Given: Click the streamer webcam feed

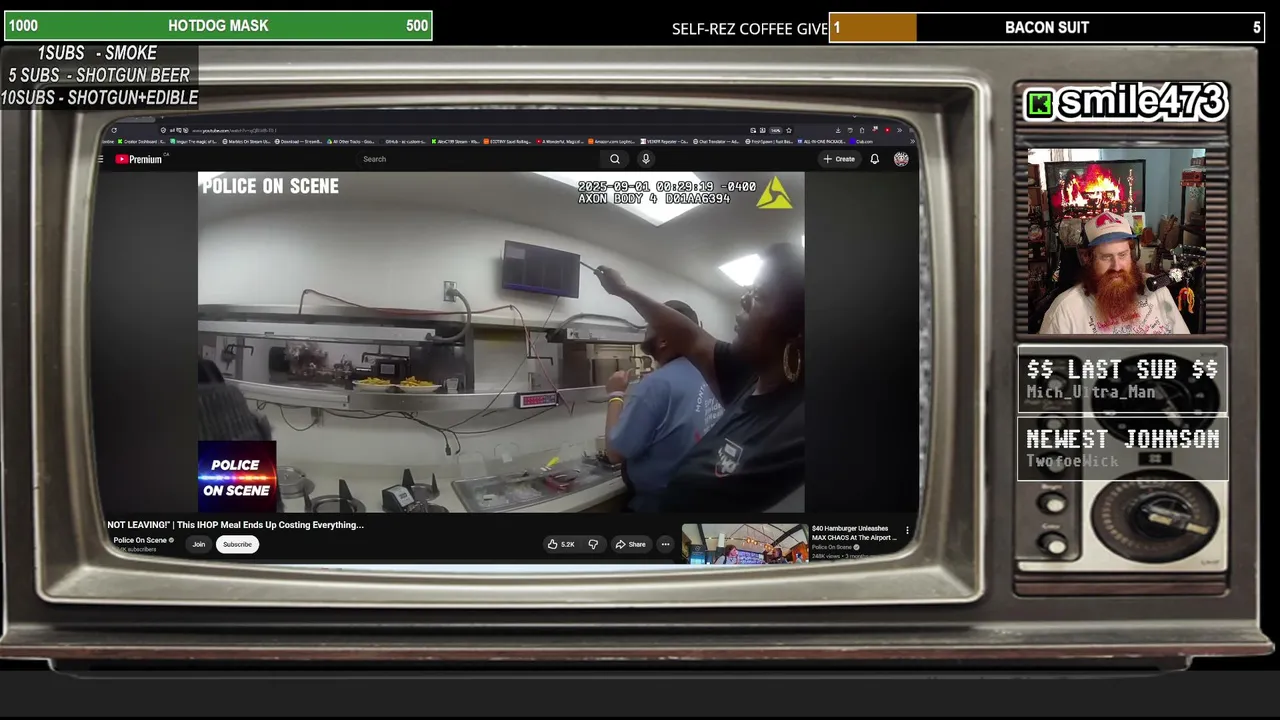Looking at the screenshot, I should coord(1116,241).
